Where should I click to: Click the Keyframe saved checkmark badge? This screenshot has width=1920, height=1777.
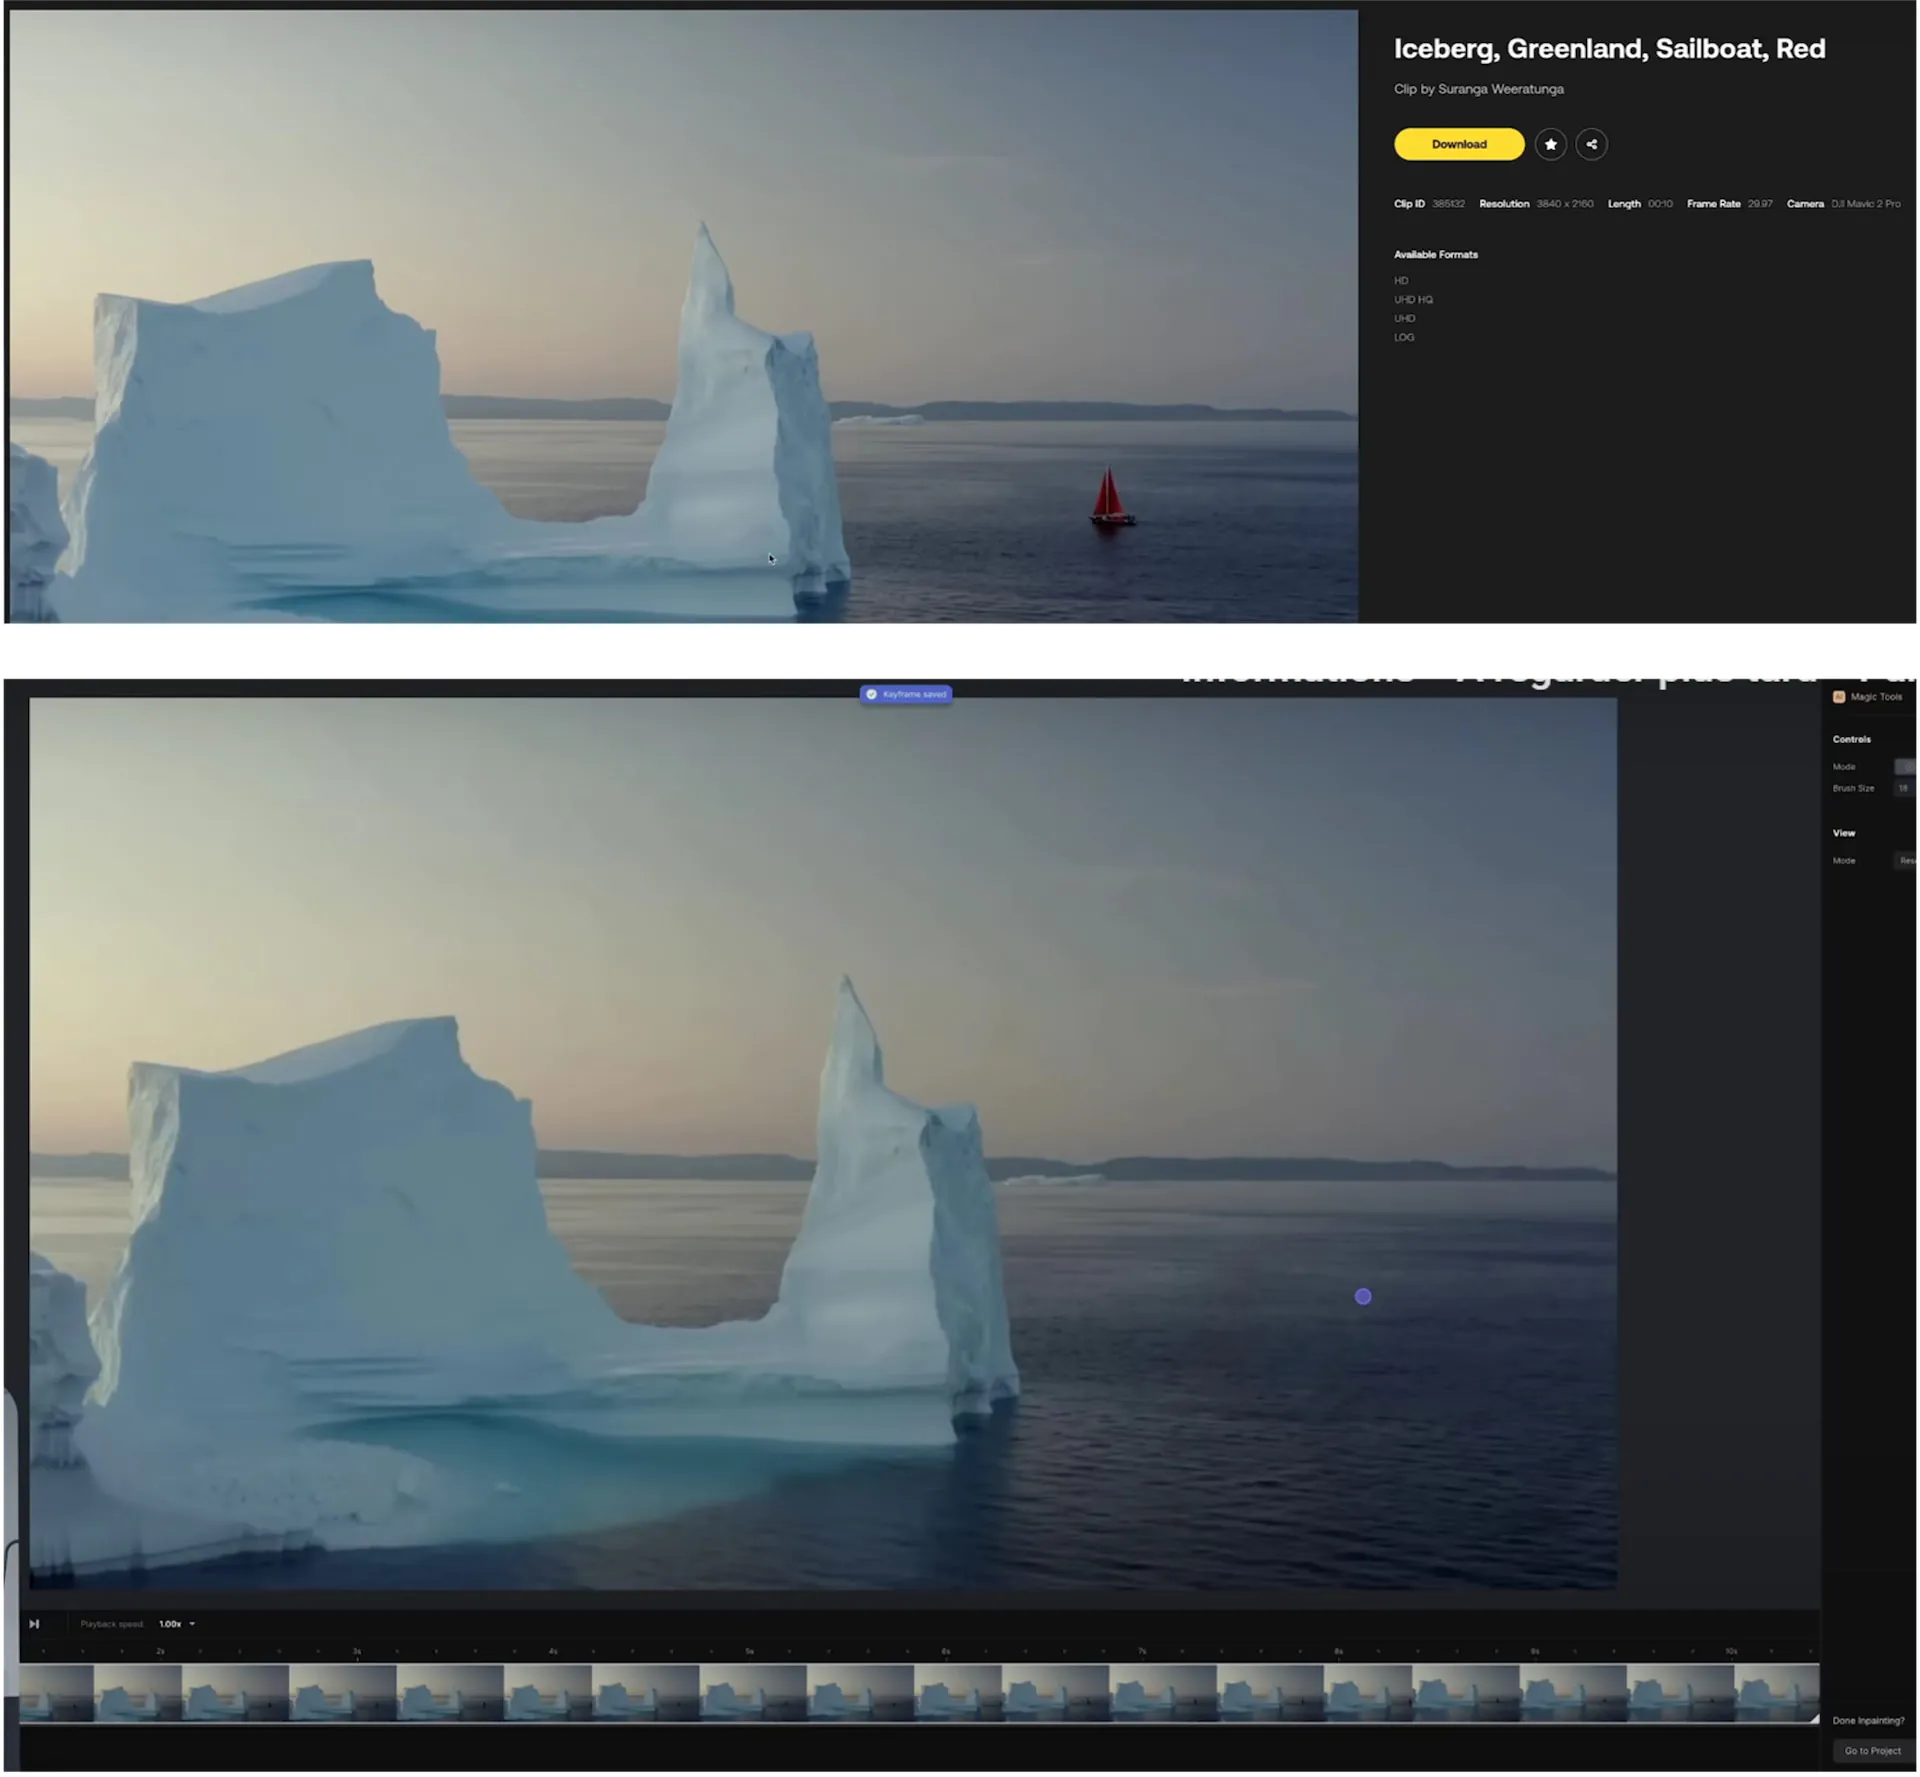pyautogui.click(x=905, y=694)
